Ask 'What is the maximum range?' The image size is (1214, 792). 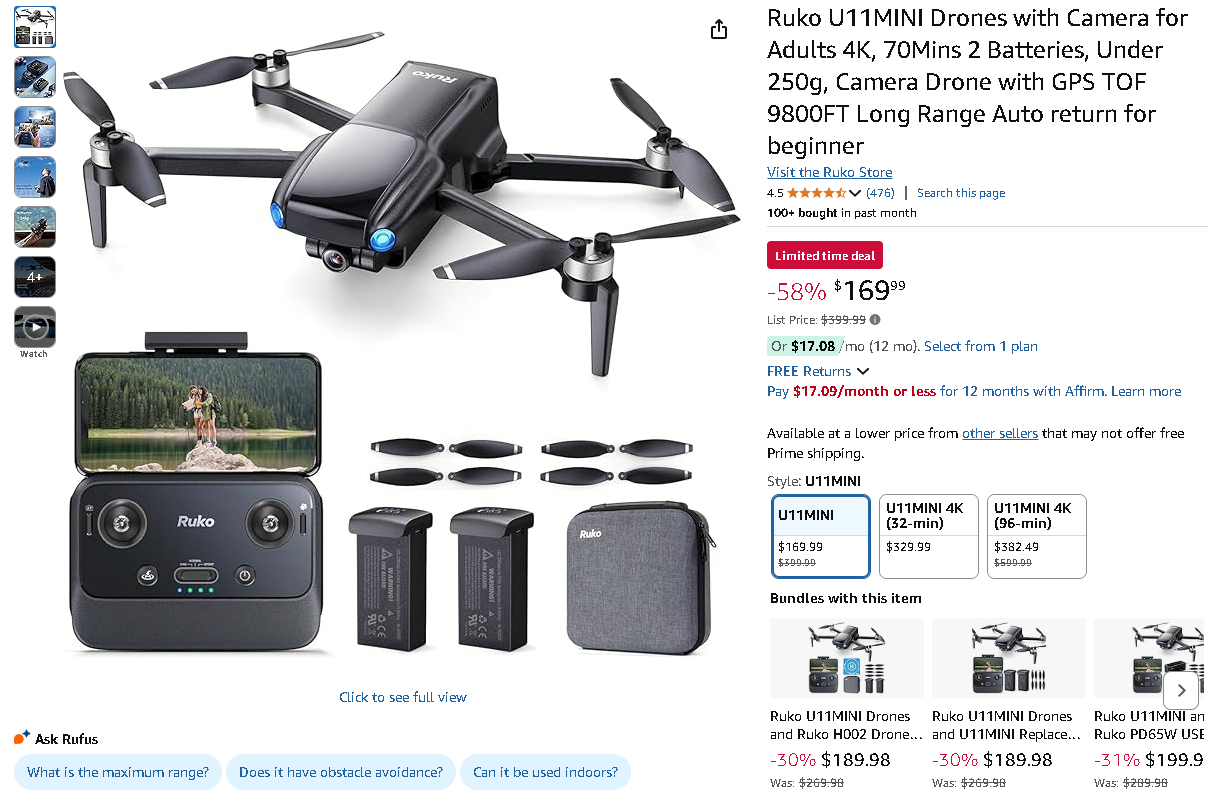coord(118,772)
